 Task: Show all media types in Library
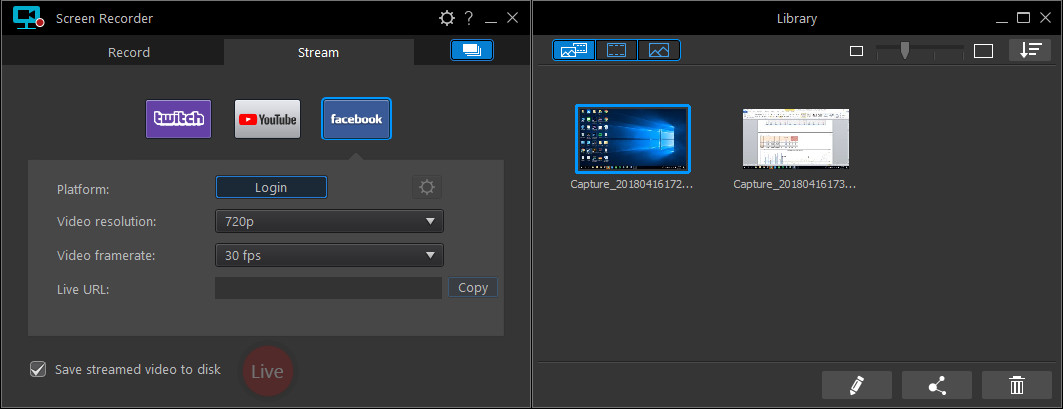(574, 50)
